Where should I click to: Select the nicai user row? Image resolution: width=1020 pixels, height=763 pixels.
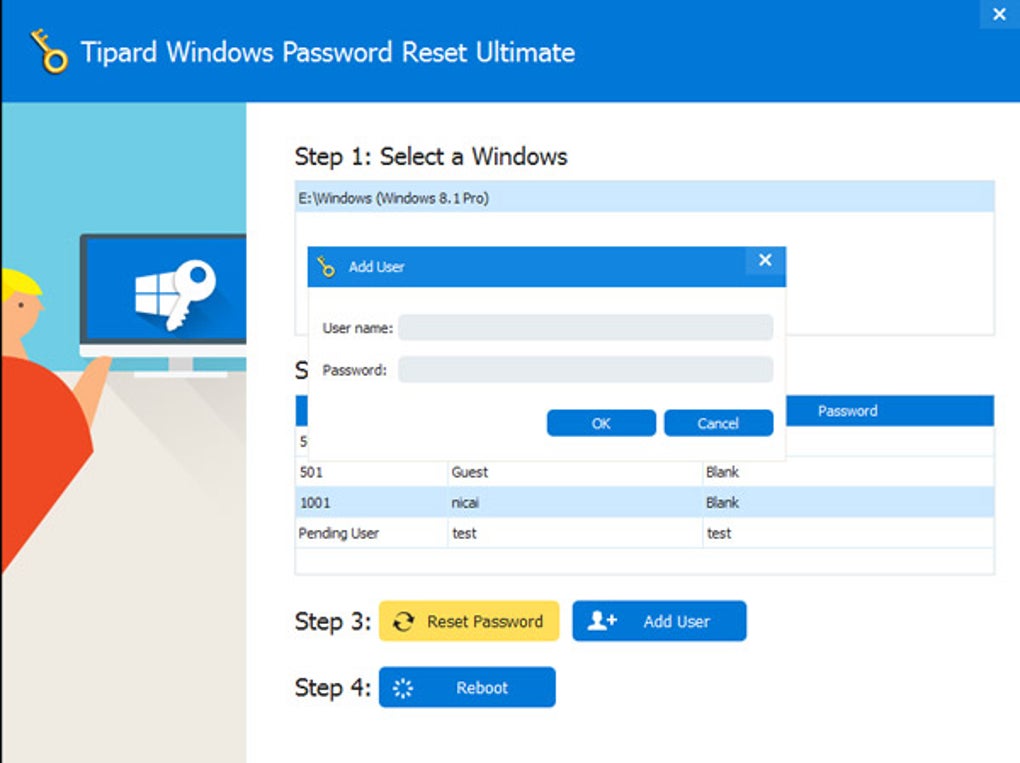pyautogui.click(x=644, y=503)
